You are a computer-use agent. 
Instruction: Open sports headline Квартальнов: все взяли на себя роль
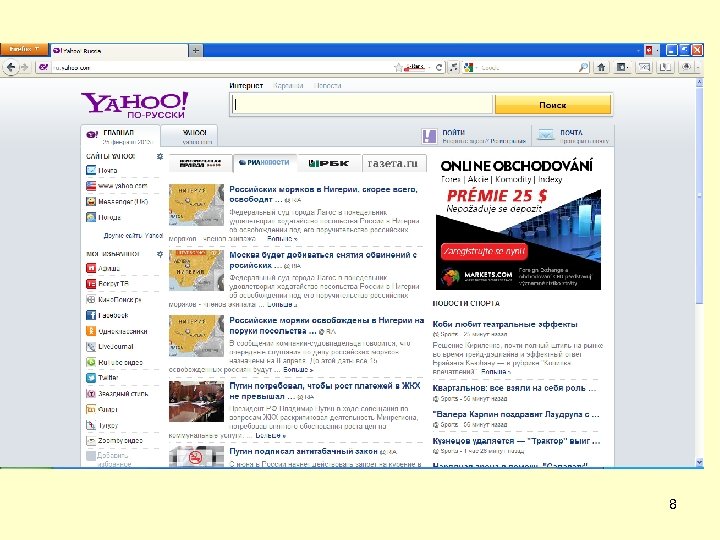pyautogui.click(x=514, y=388)
